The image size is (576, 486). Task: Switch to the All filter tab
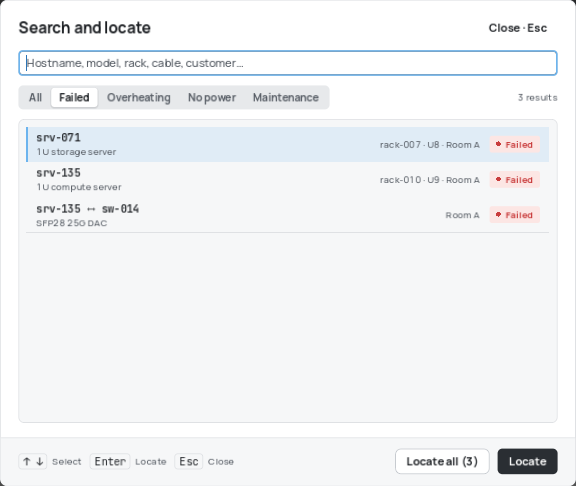tap(35, 97)
